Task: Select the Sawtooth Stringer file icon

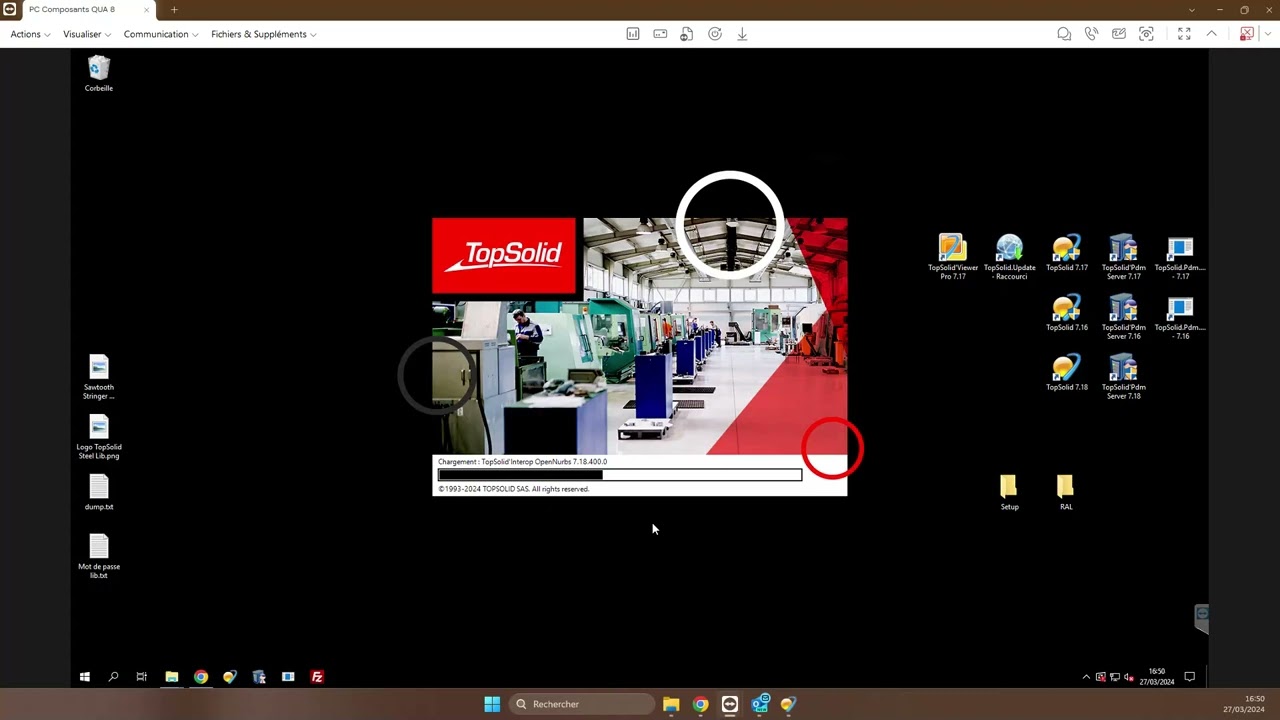Action: tap(99, 377)
